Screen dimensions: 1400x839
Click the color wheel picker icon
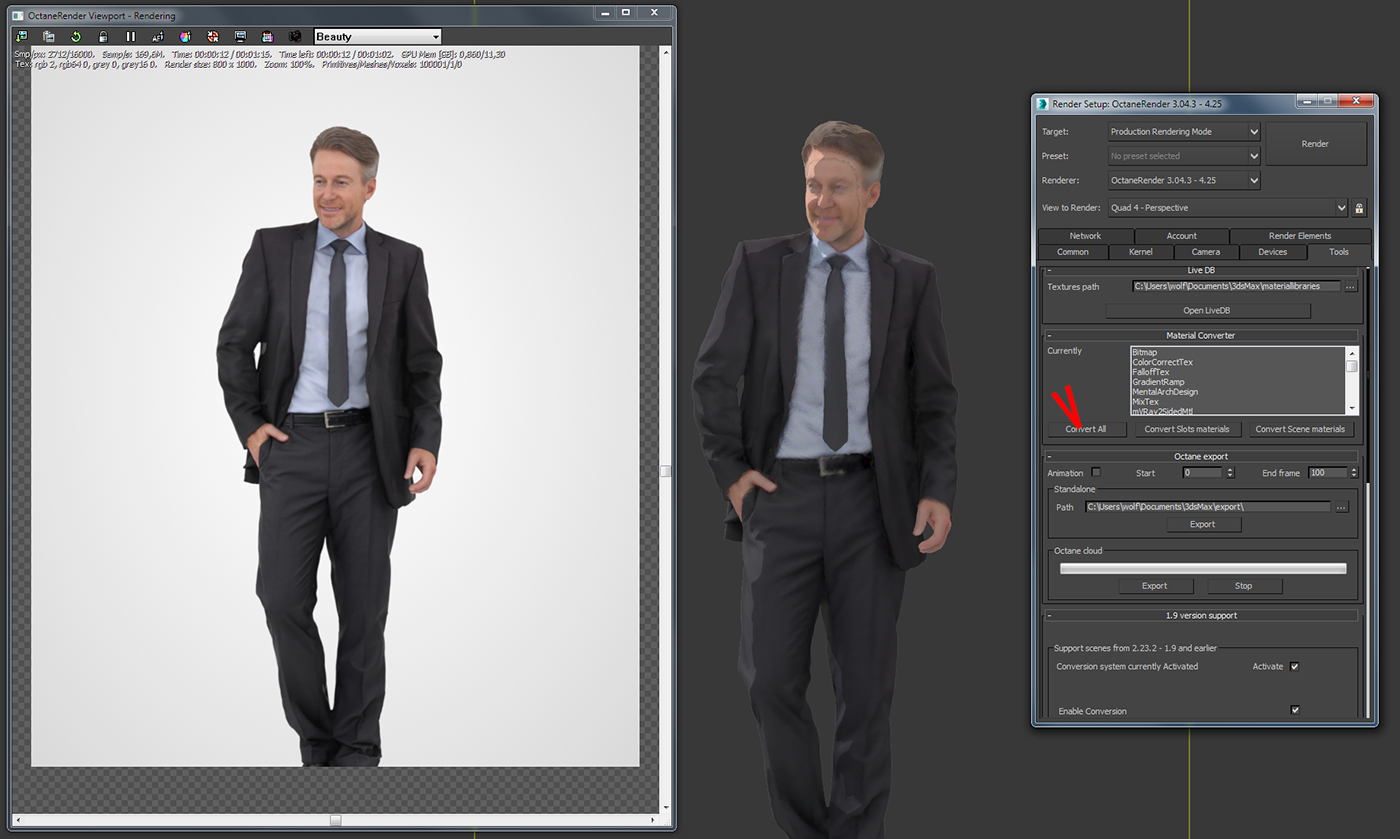pos(185,37)
